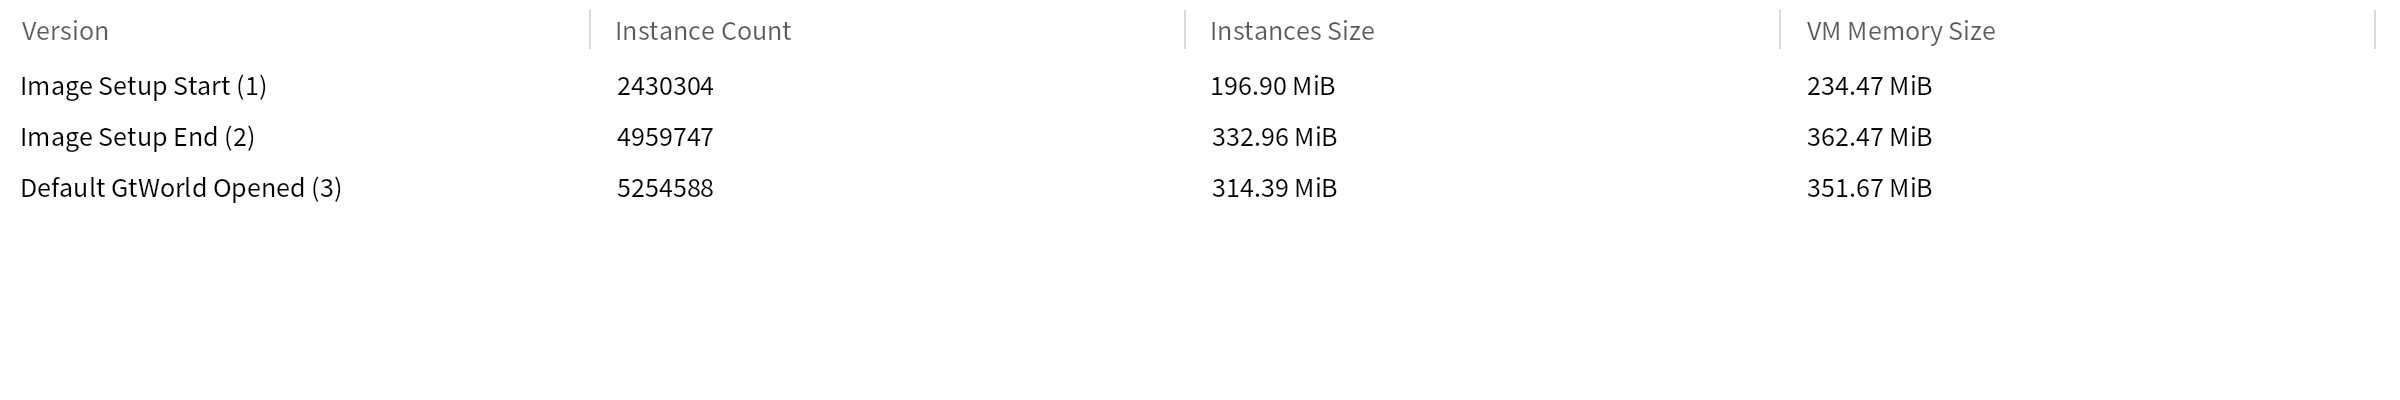
Task: Click the 351.67 MiB VM memory cell
Action: coord(1869,188)
